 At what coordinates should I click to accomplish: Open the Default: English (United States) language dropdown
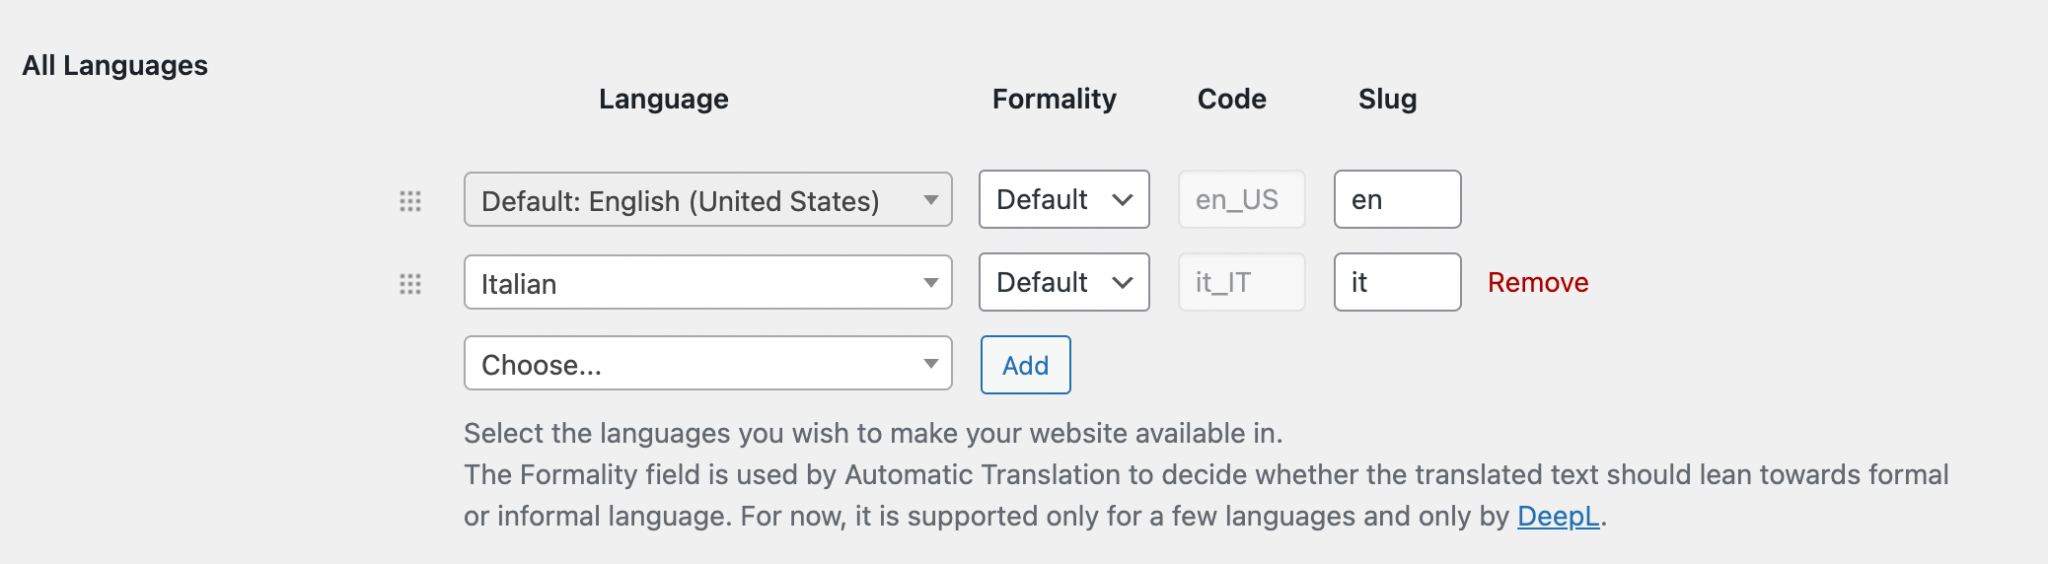pyautogui.click(x=708, y=200)
